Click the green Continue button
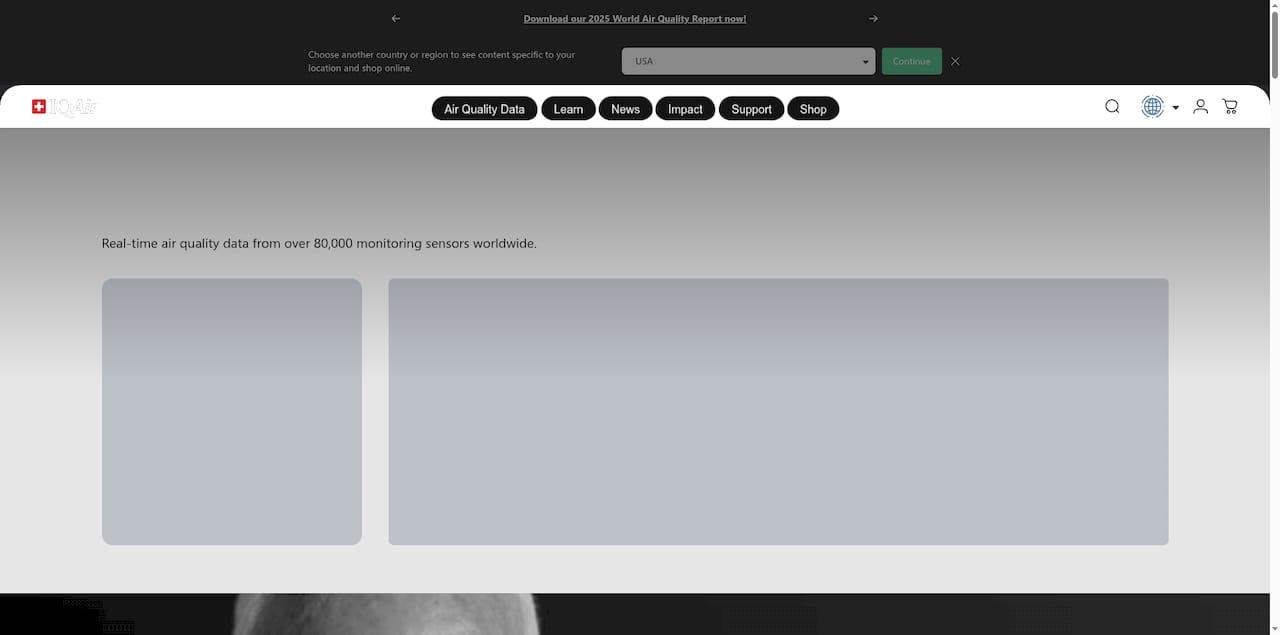Image resolution: width=1280 pixels, height=635 pixels. [x=911, y=61]
